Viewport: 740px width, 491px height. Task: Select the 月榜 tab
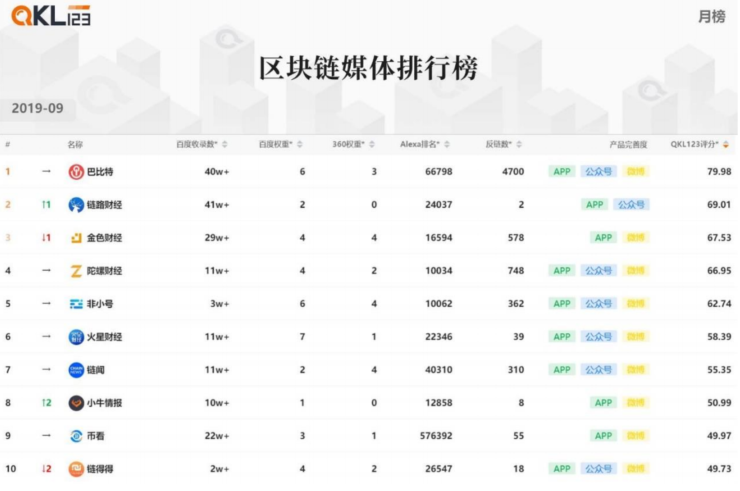click(x=712, y=17)
